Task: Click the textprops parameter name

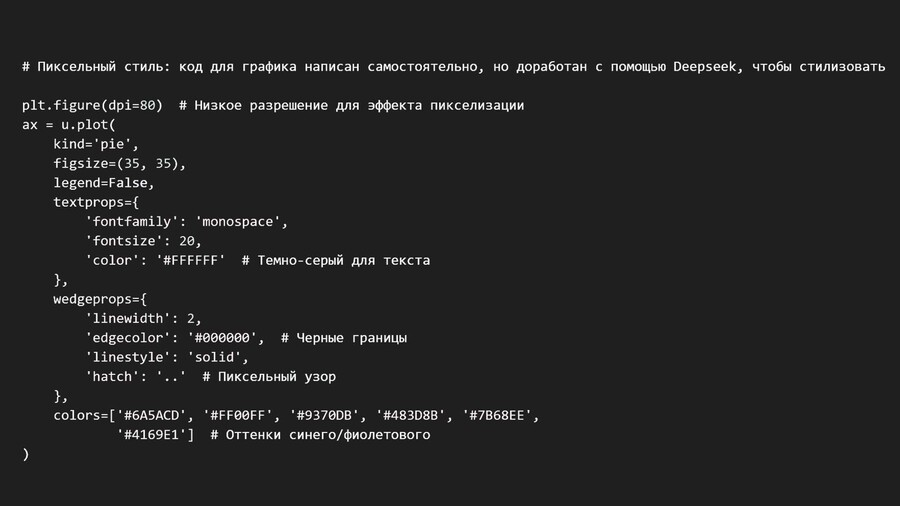Action: click(x=92, y=202)
